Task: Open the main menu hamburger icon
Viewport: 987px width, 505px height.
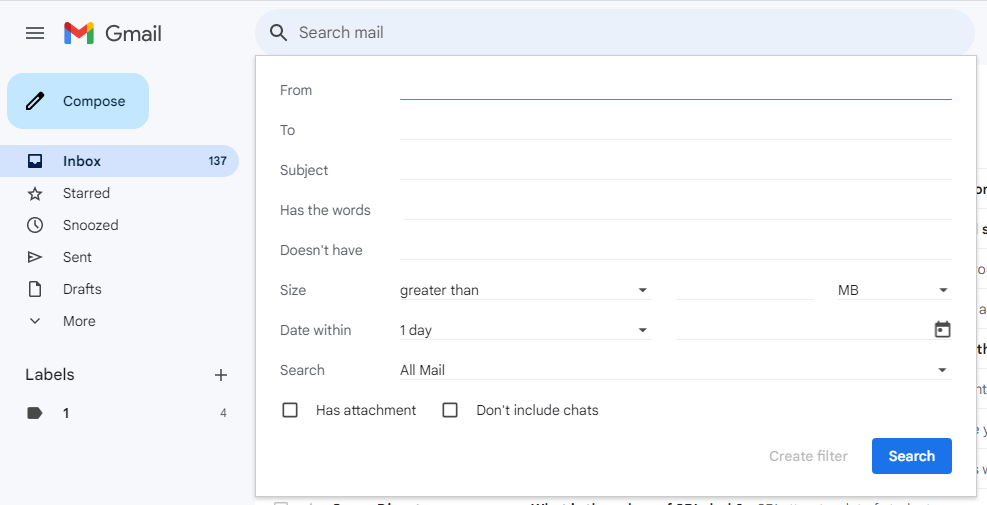Action: click(x=35, y=33)
